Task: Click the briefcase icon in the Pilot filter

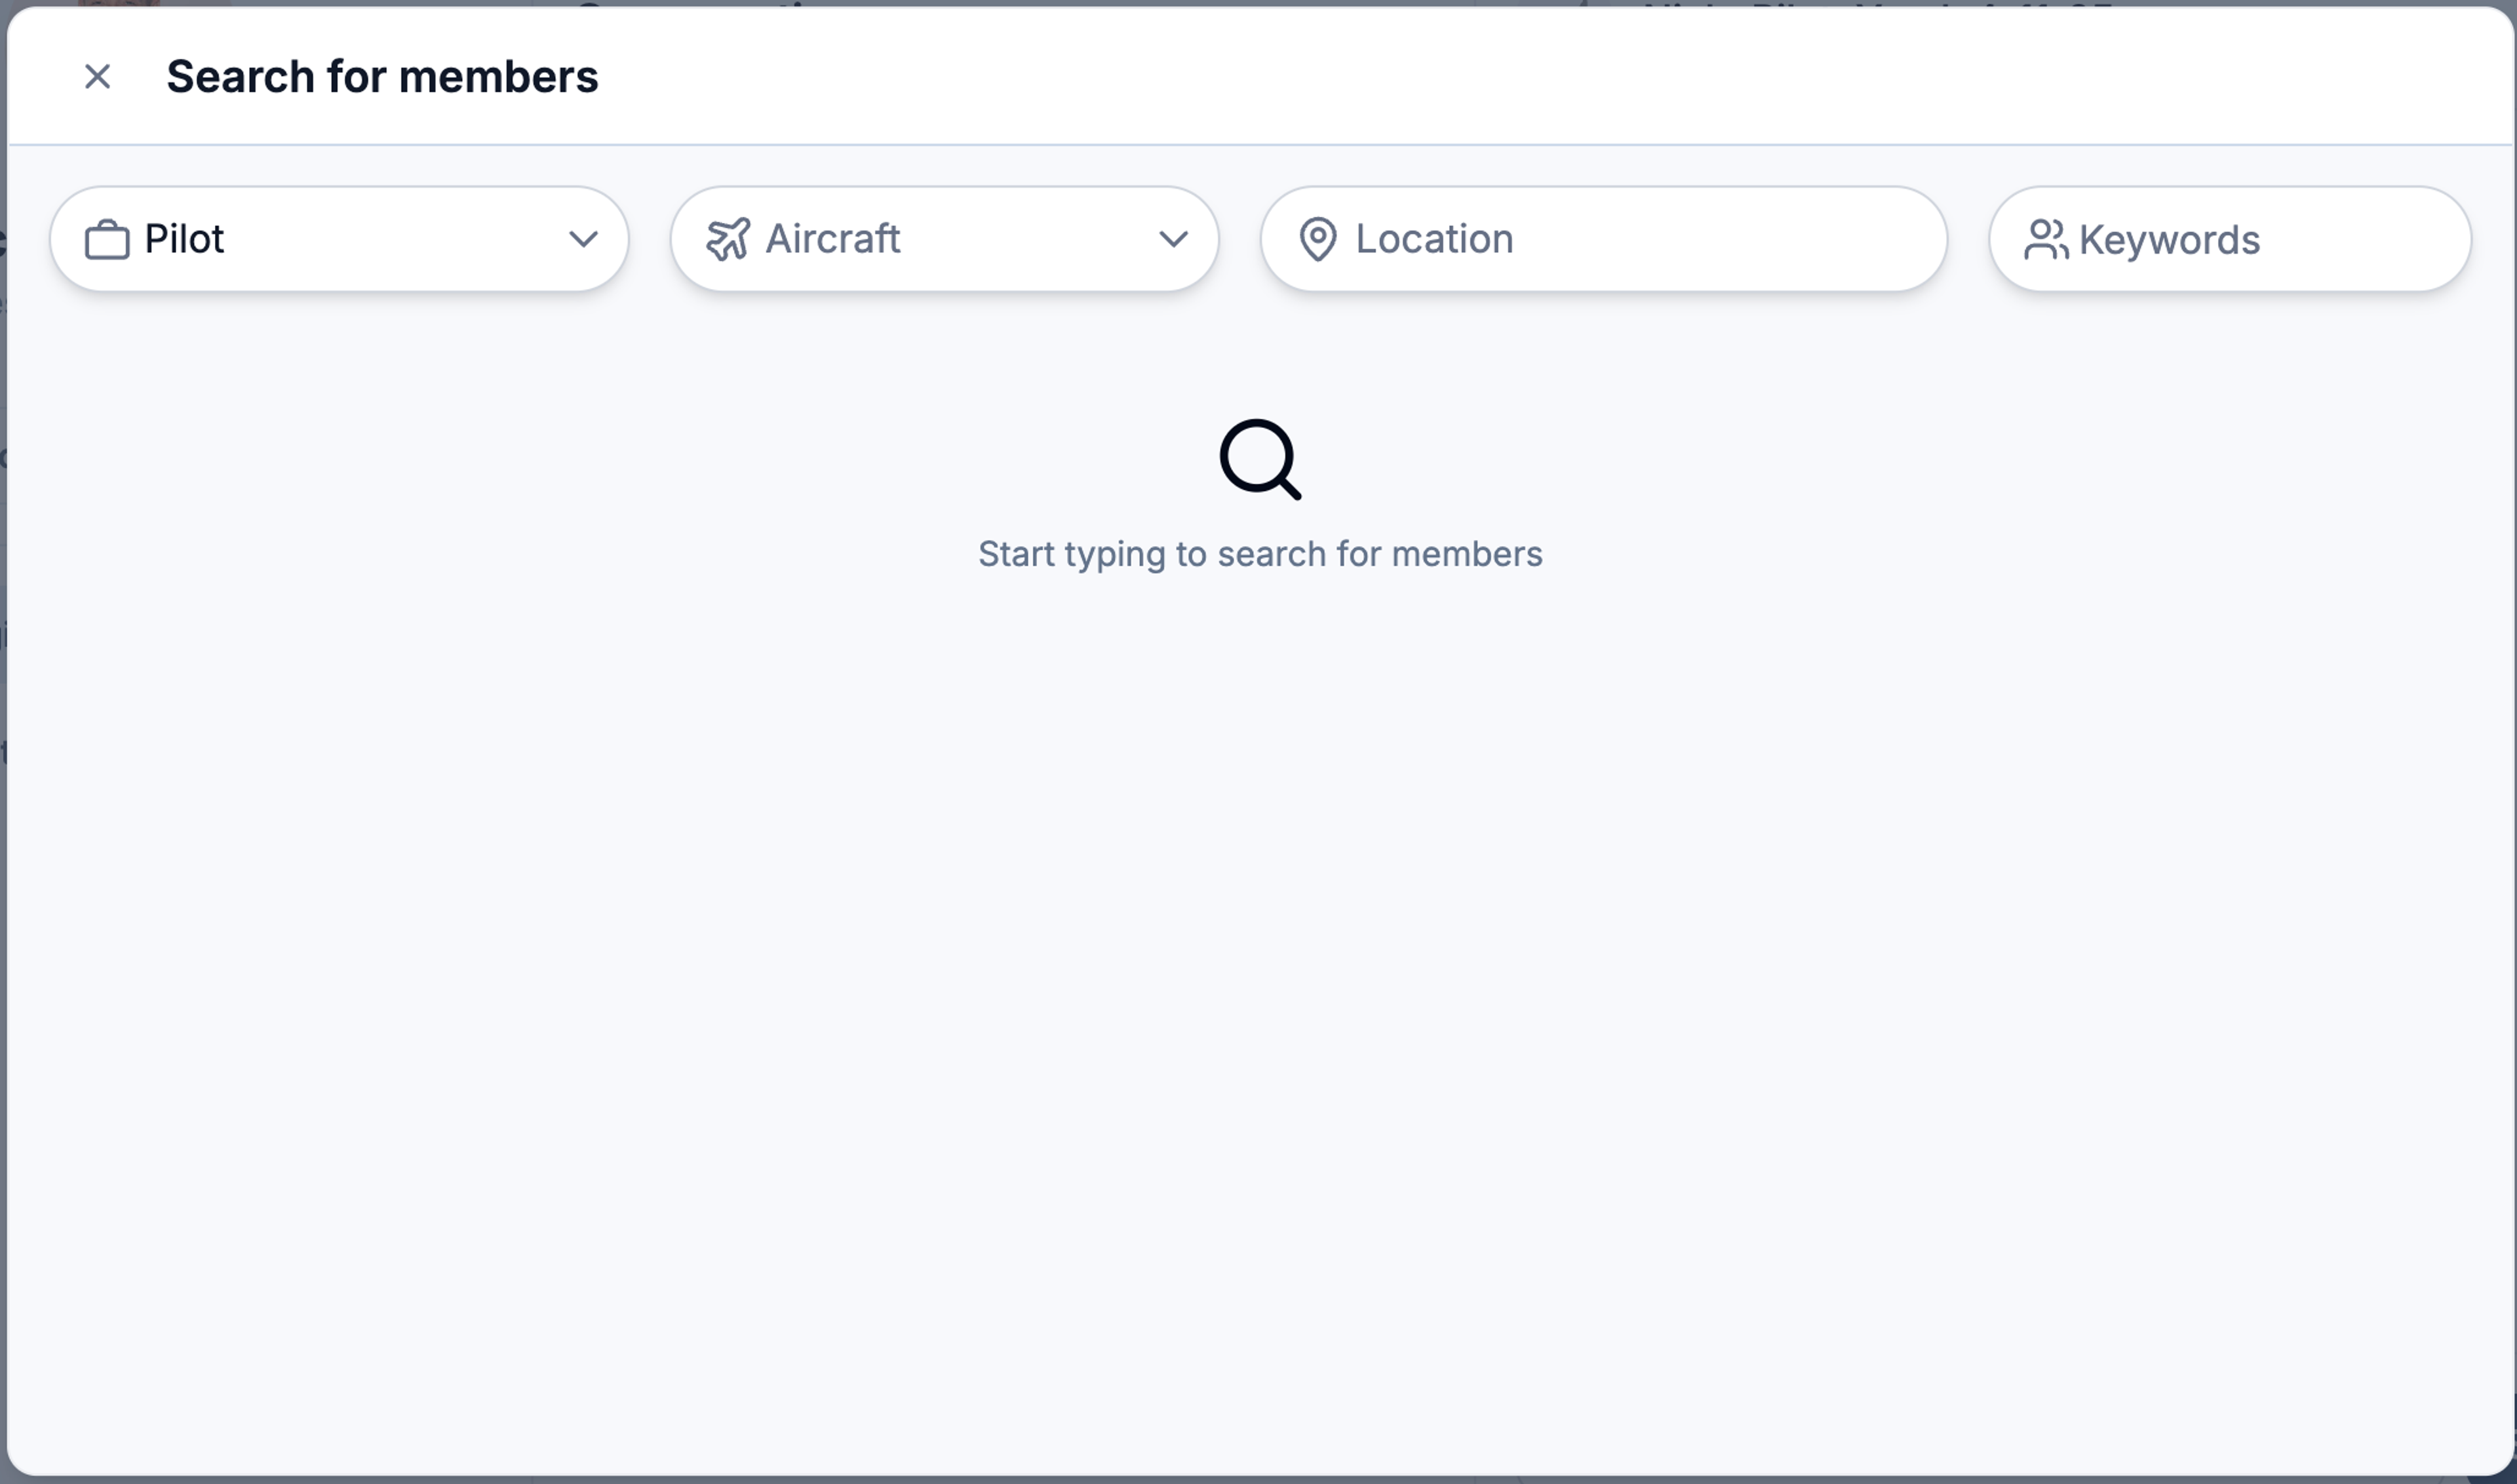Action: pos(107,240)
